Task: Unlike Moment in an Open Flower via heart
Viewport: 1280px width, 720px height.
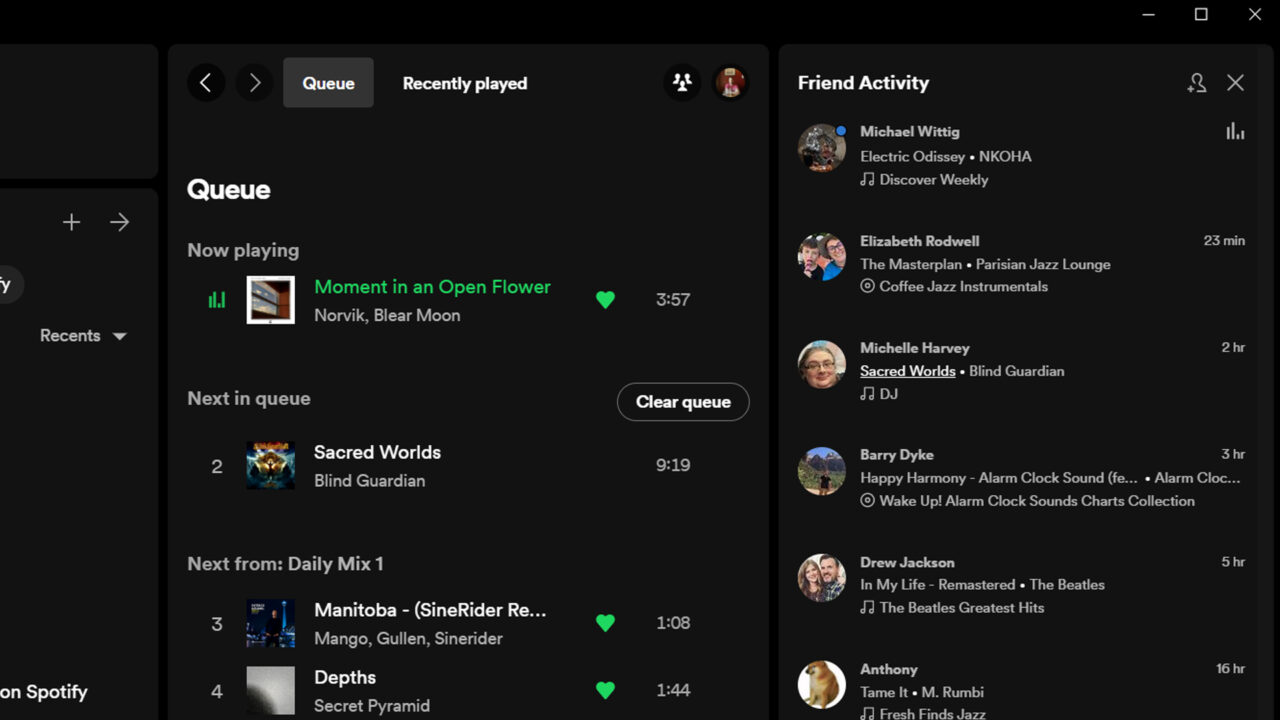Action: click(605, 299)
